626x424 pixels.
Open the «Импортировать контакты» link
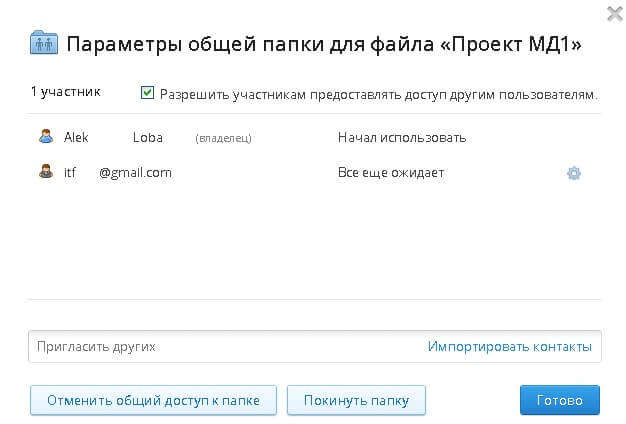(x=509, y=347)
